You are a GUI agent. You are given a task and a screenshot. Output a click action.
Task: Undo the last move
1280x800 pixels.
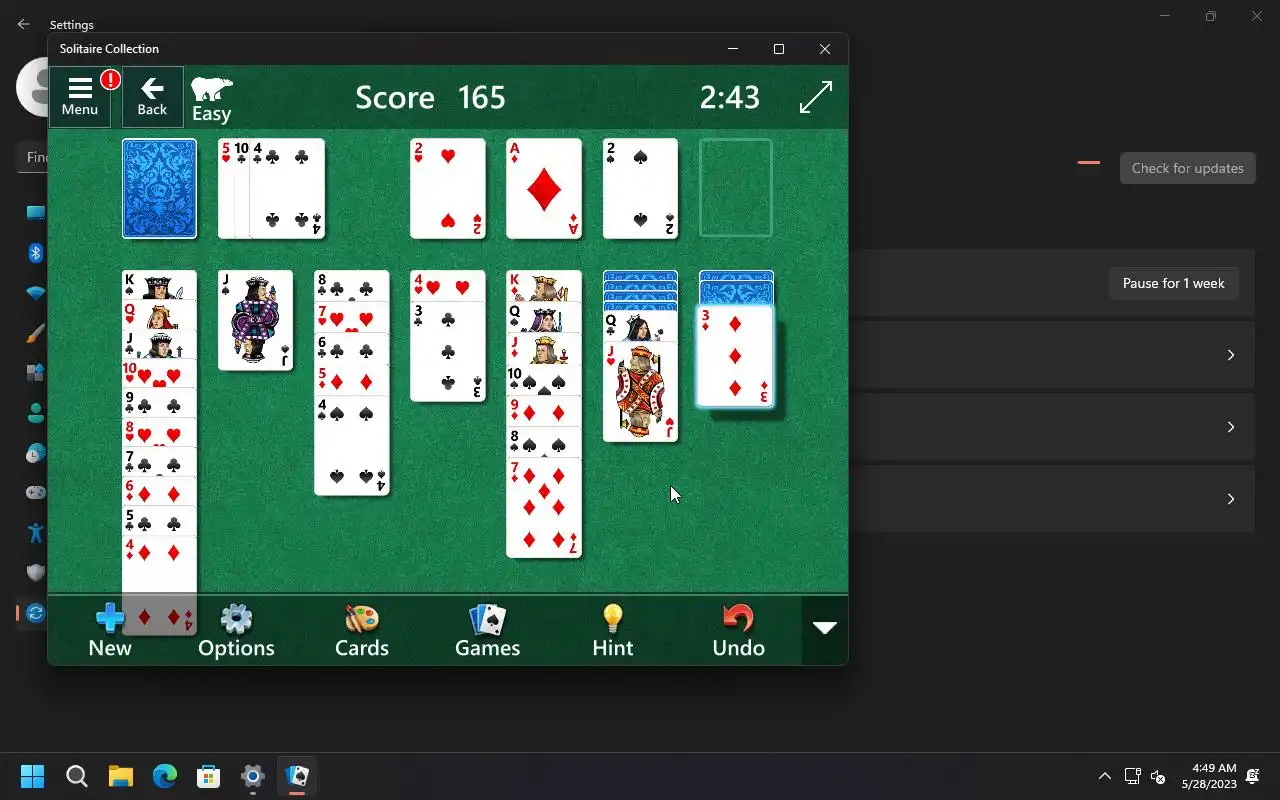739,630
